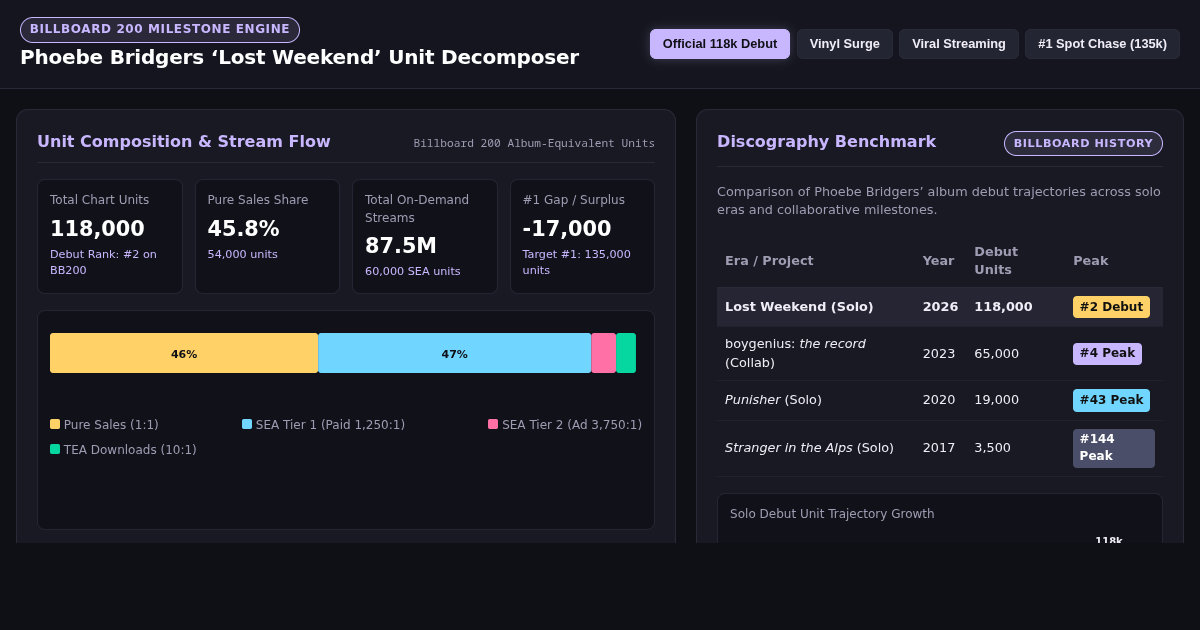Image resolution: width=1200 pixels, height=630 pixels.
Task: Click the 'Lost Weekend' Unit Decomposer page title
Action: [299, 57]
